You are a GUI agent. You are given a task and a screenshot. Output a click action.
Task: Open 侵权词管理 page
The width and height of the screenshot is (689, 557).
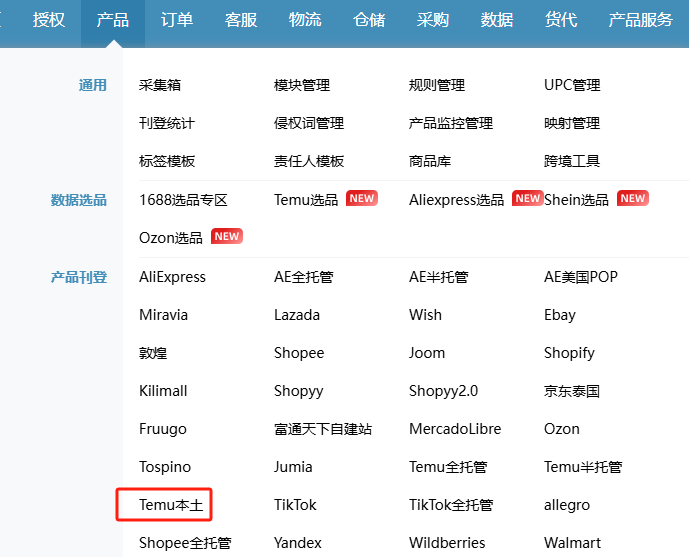coord(309,123)
